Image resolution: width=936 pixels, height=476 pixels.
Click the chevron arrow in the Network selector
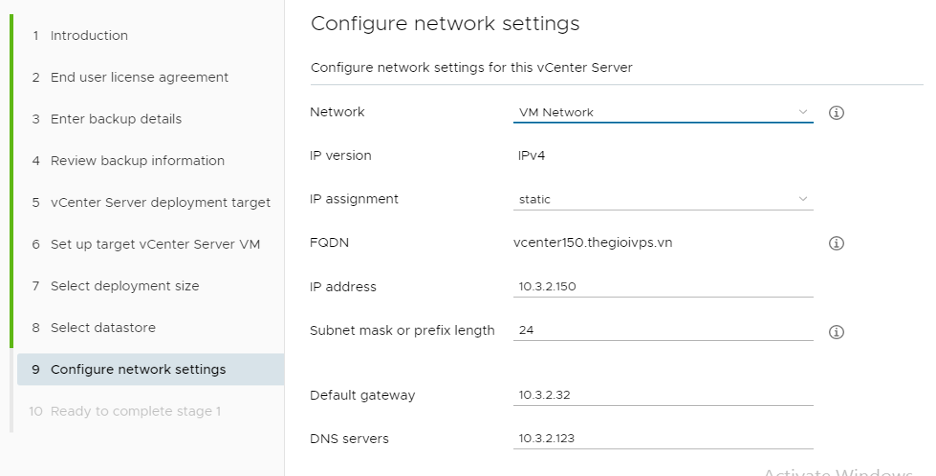click(x=803, y=112)
